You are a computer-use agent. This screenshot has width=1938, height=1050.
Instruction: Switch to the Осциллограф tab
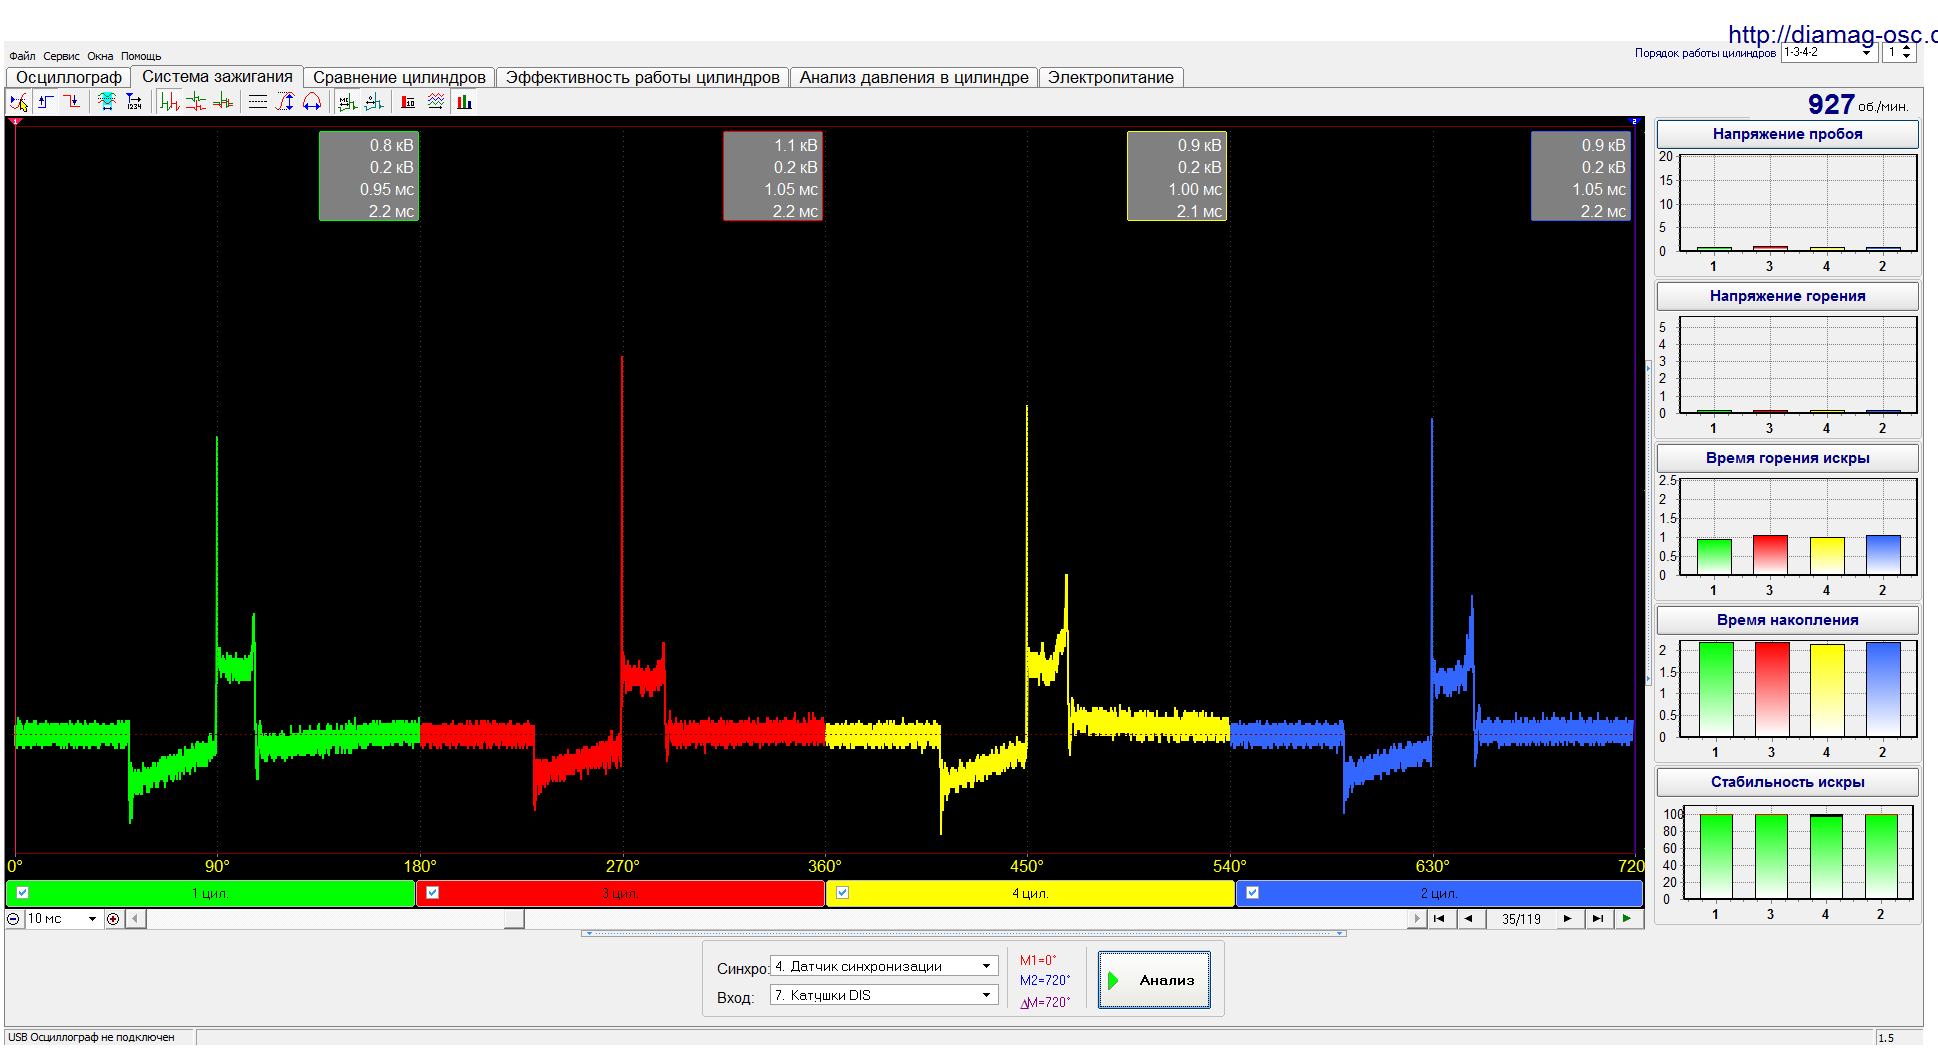coord(69,77)
